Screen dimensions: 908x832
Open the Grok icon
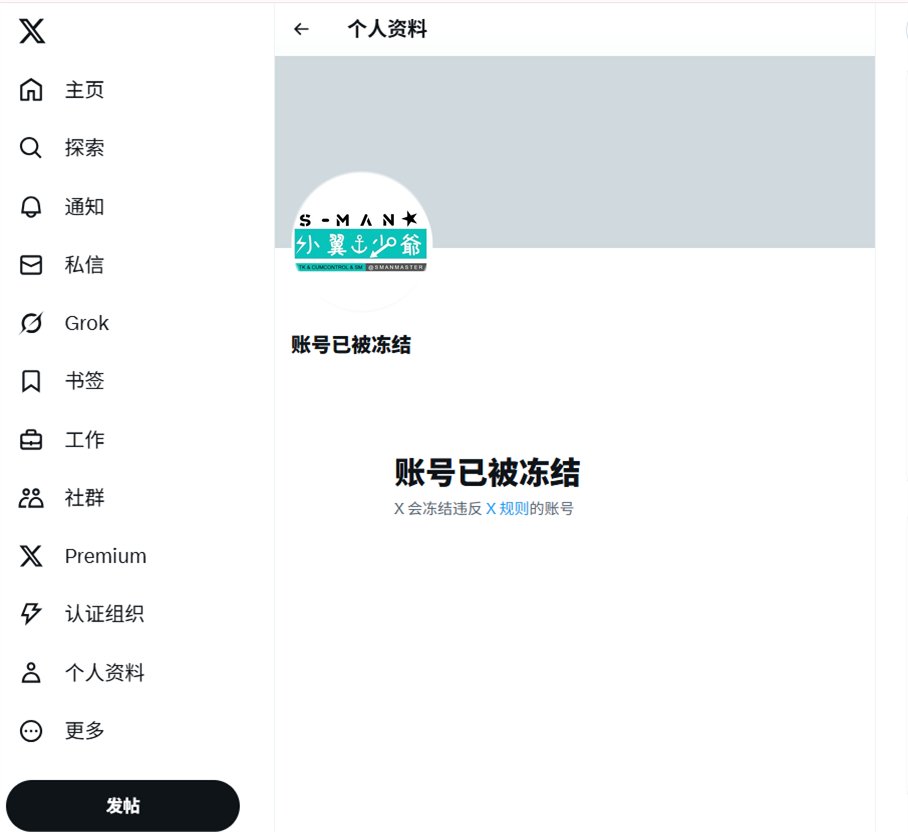(31, 323)
